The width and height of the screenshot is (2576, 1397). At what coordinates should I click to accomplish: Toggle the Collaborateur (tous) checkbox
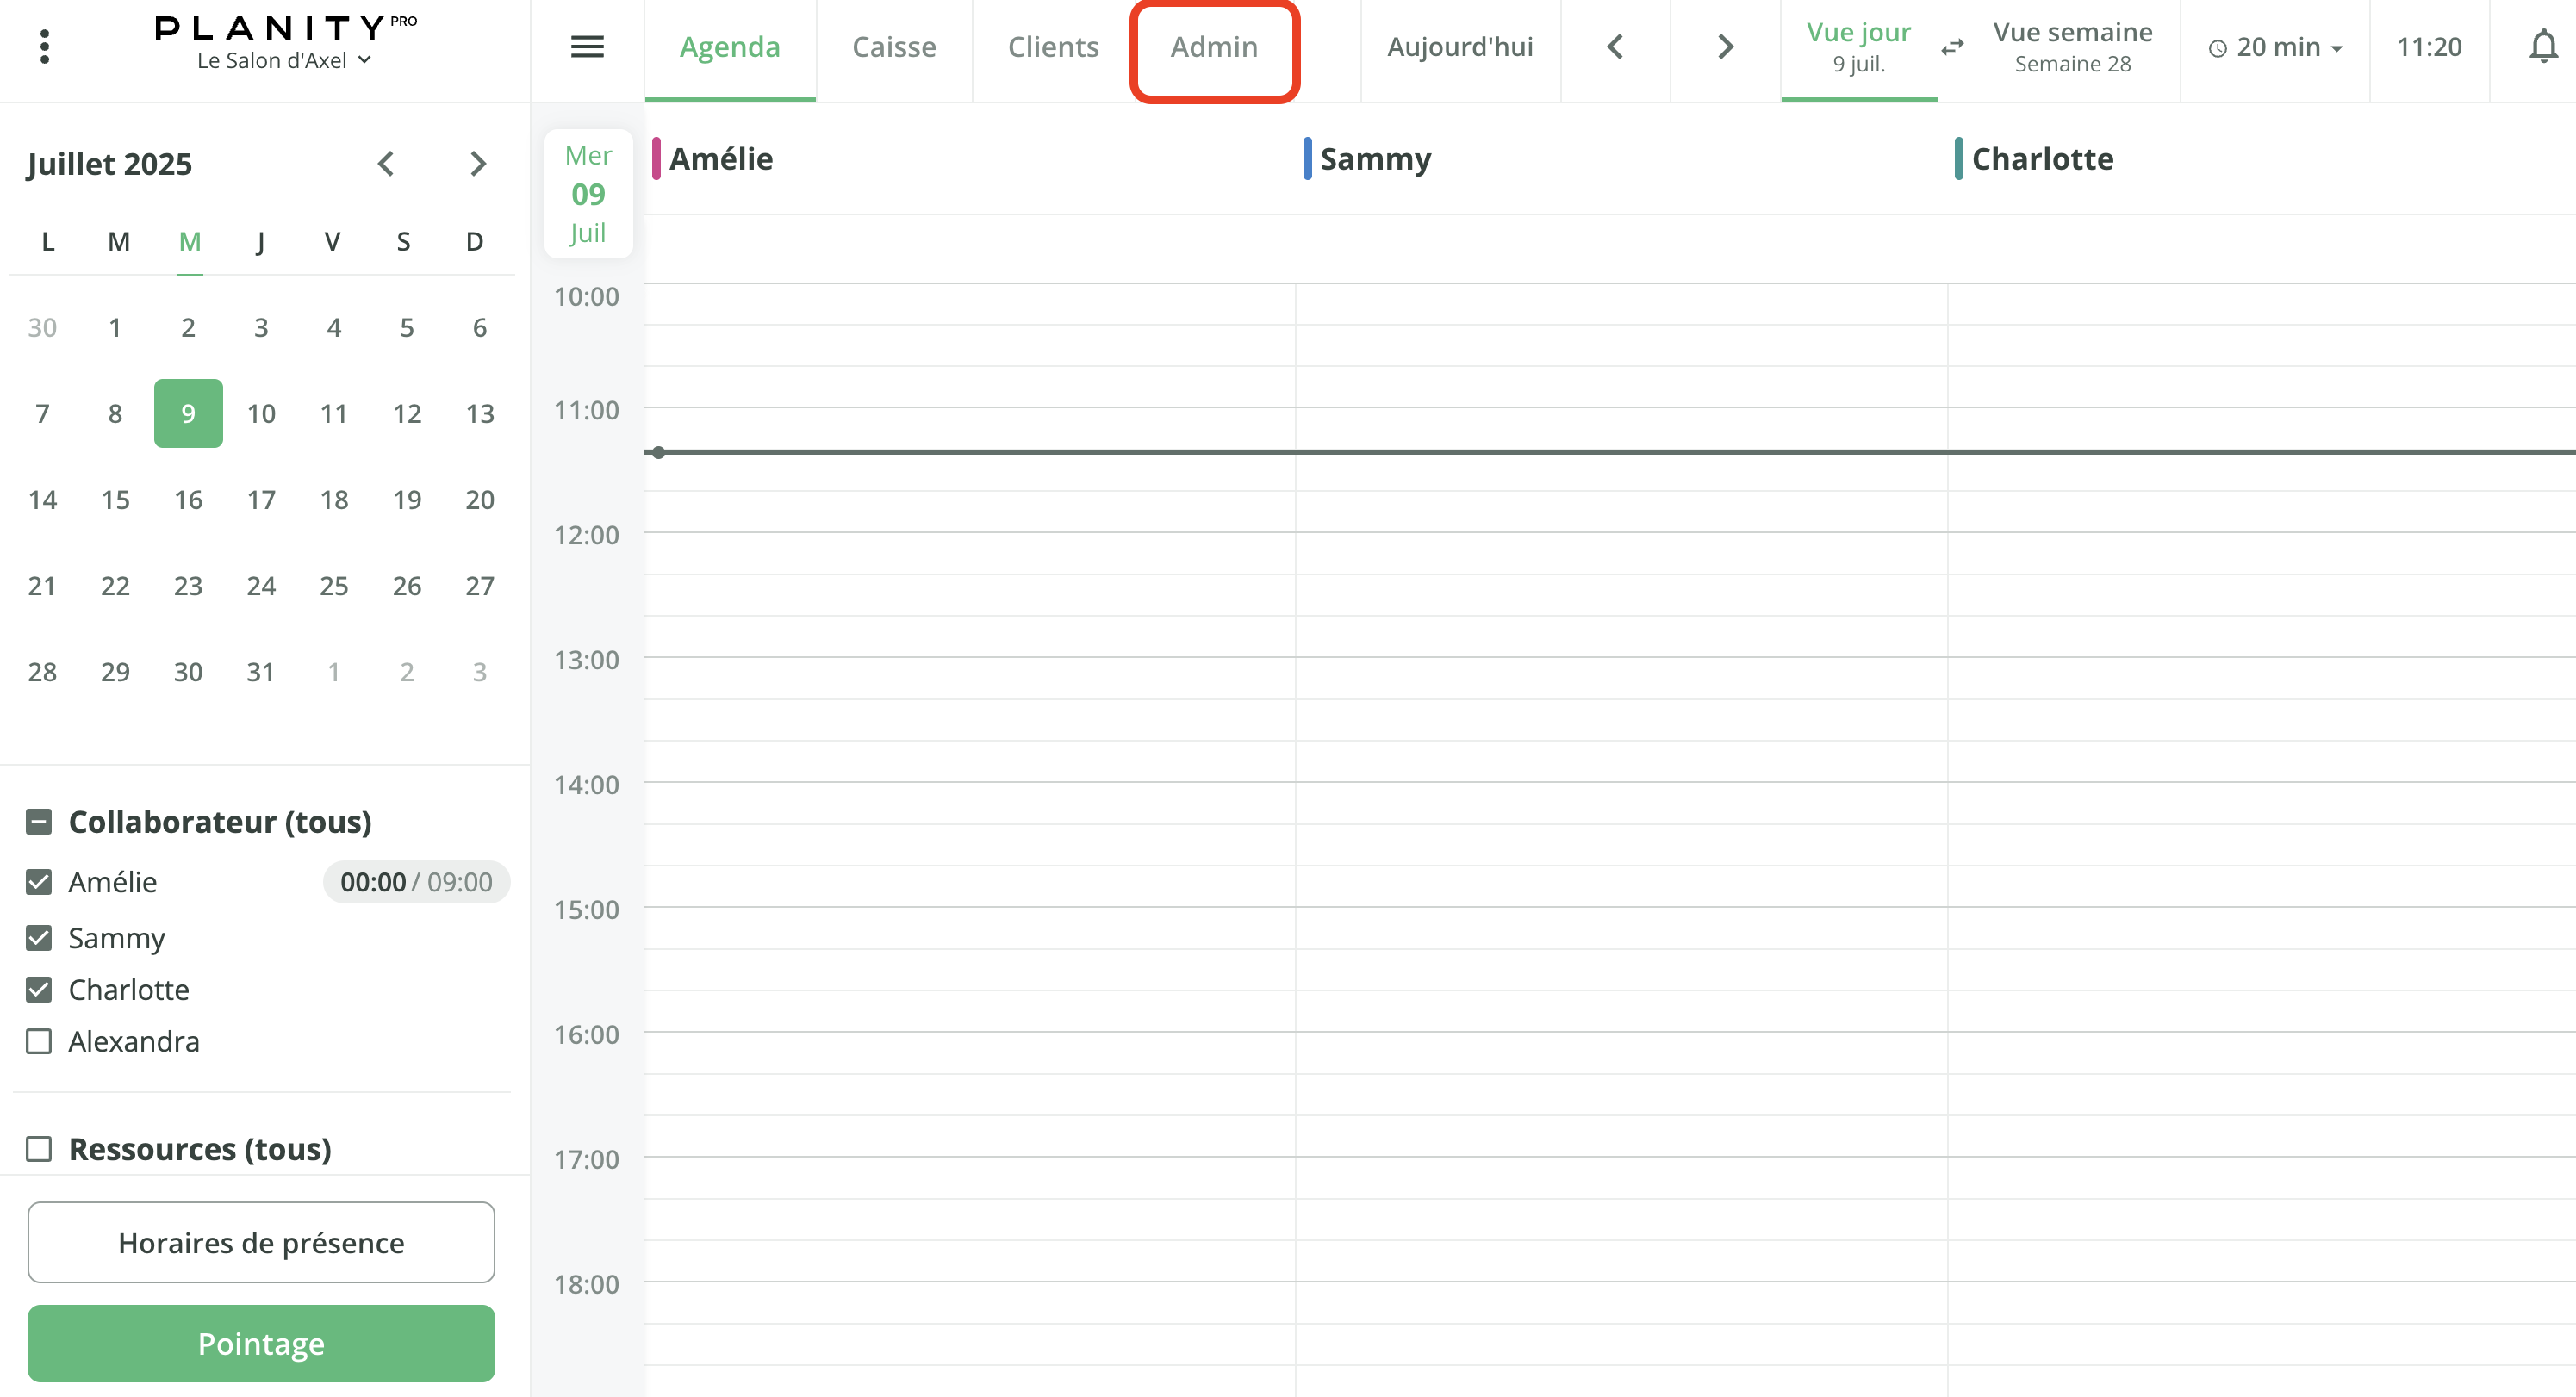click(39, 822)
